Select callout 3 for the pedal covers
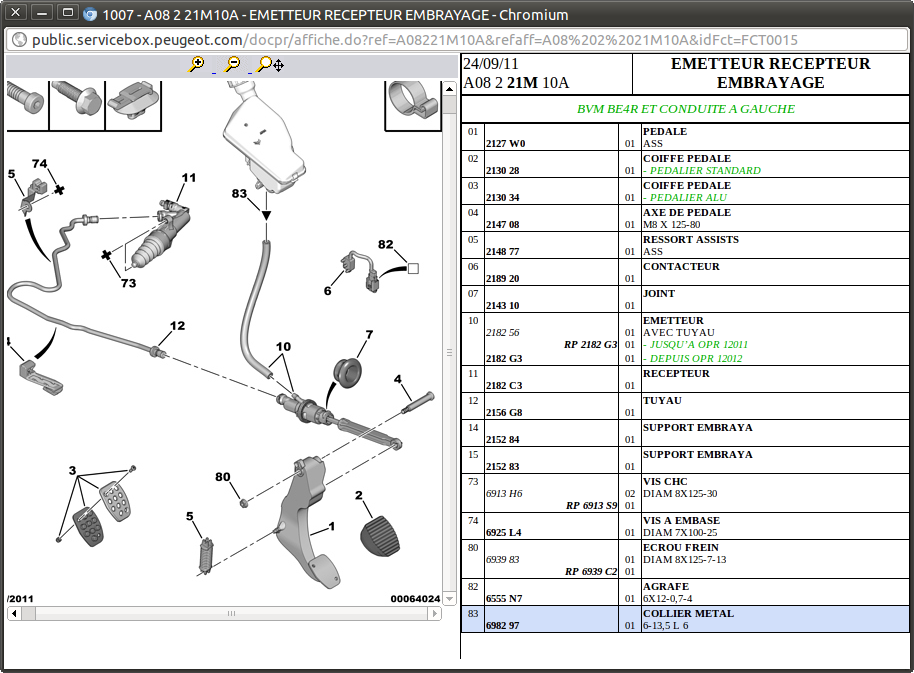This screenshot has height=673, width=914. (x=72, y=470)
